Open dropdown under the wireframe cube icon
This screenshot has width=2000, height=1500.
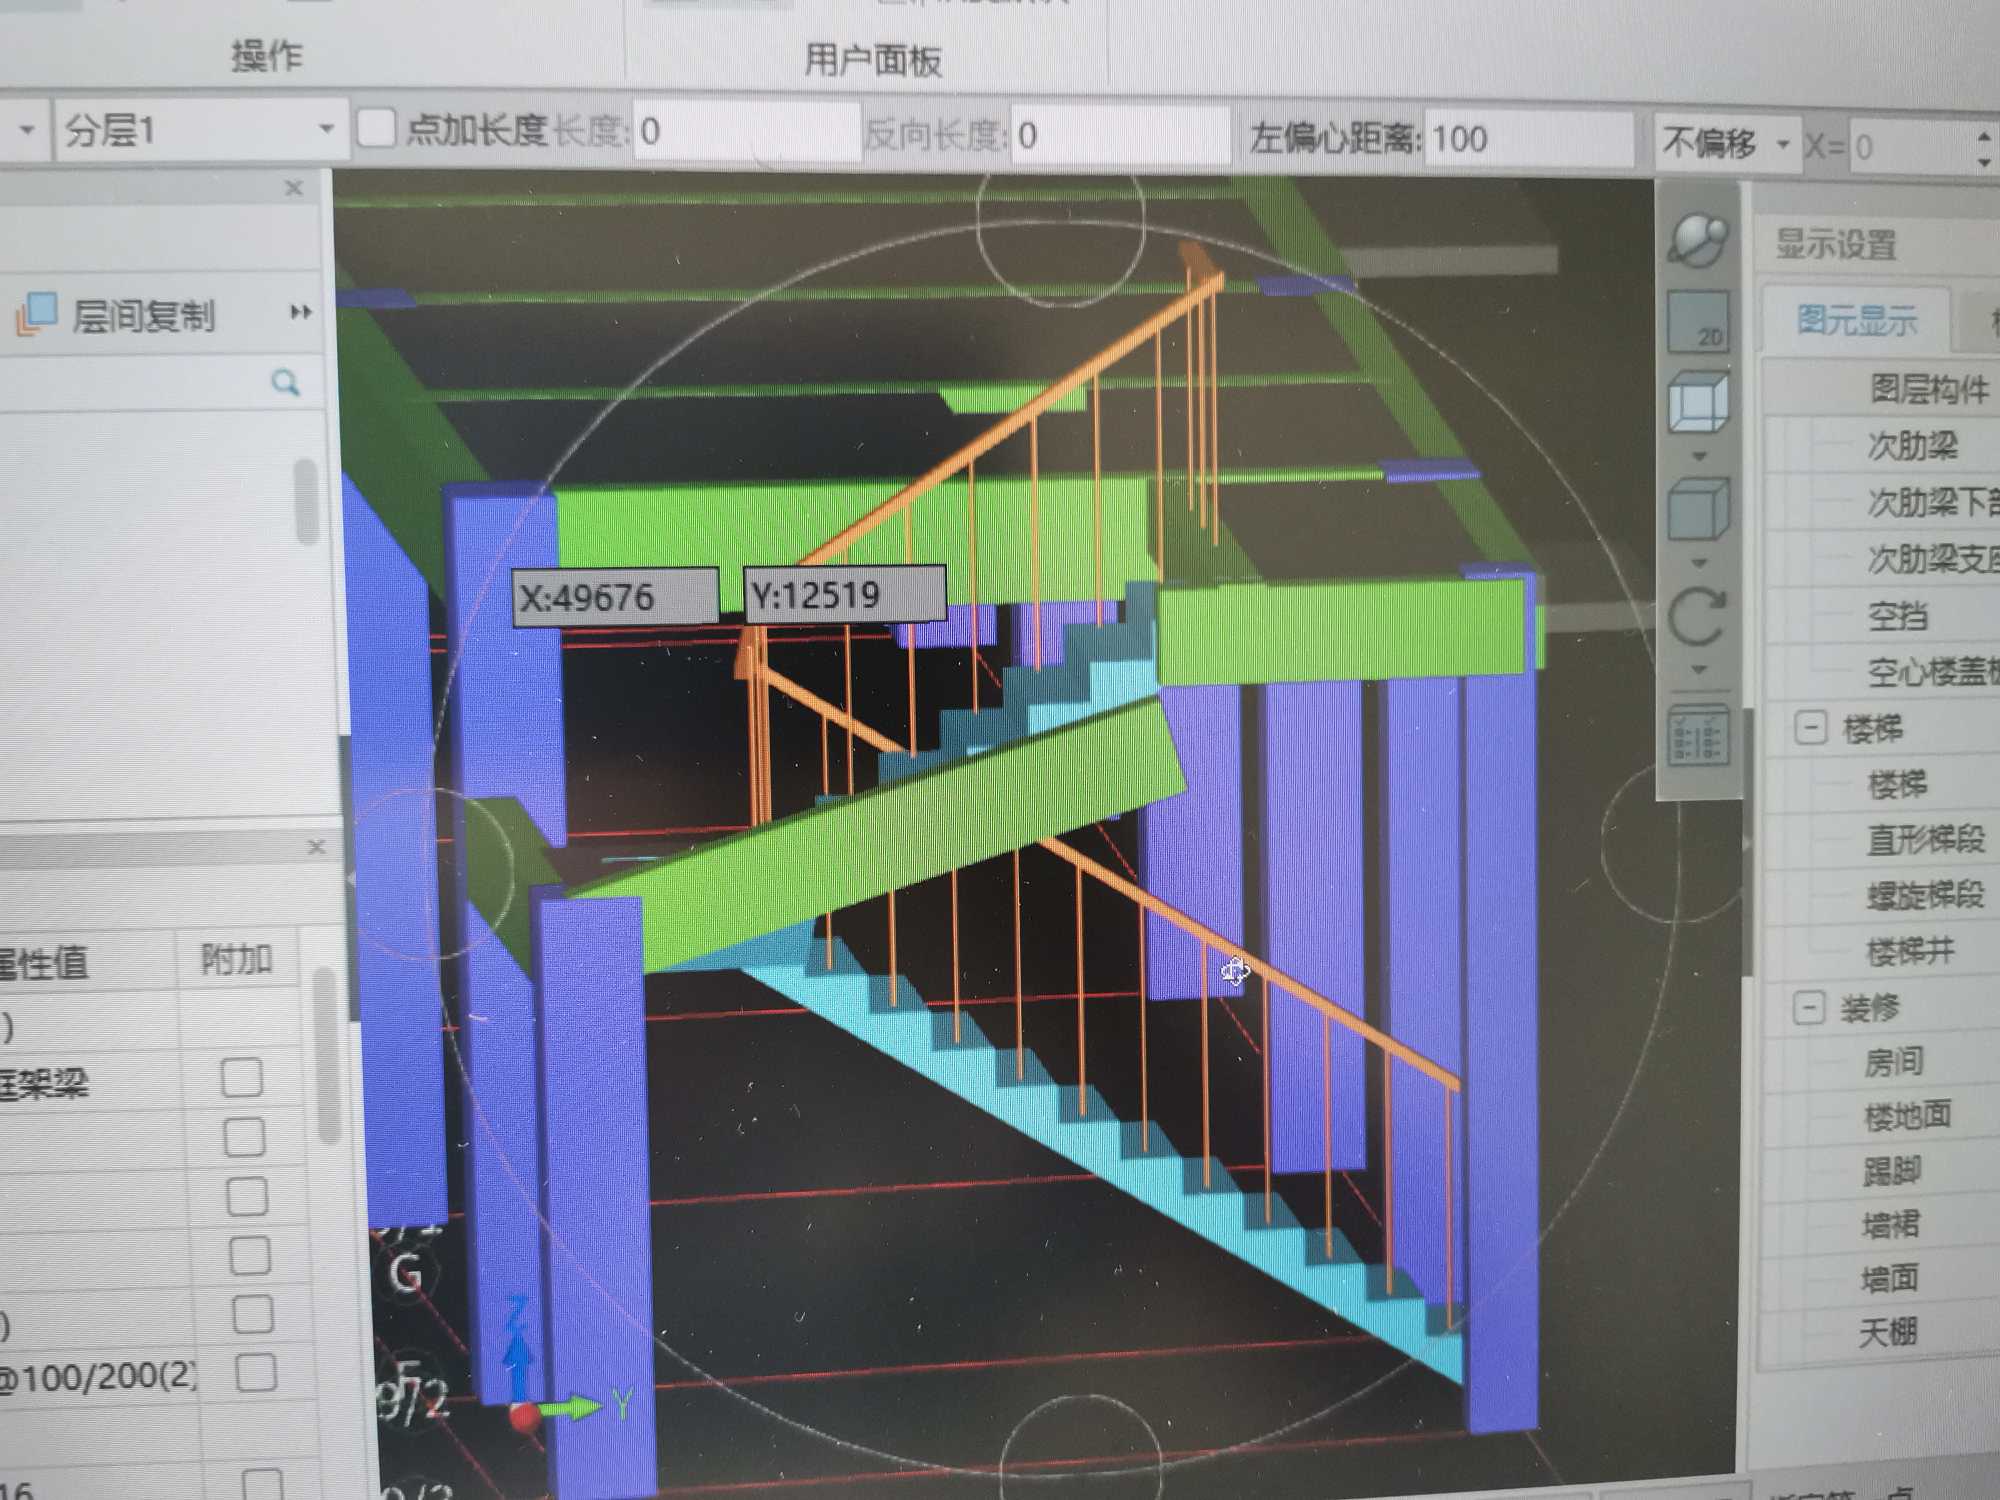tap(1699, 456)
